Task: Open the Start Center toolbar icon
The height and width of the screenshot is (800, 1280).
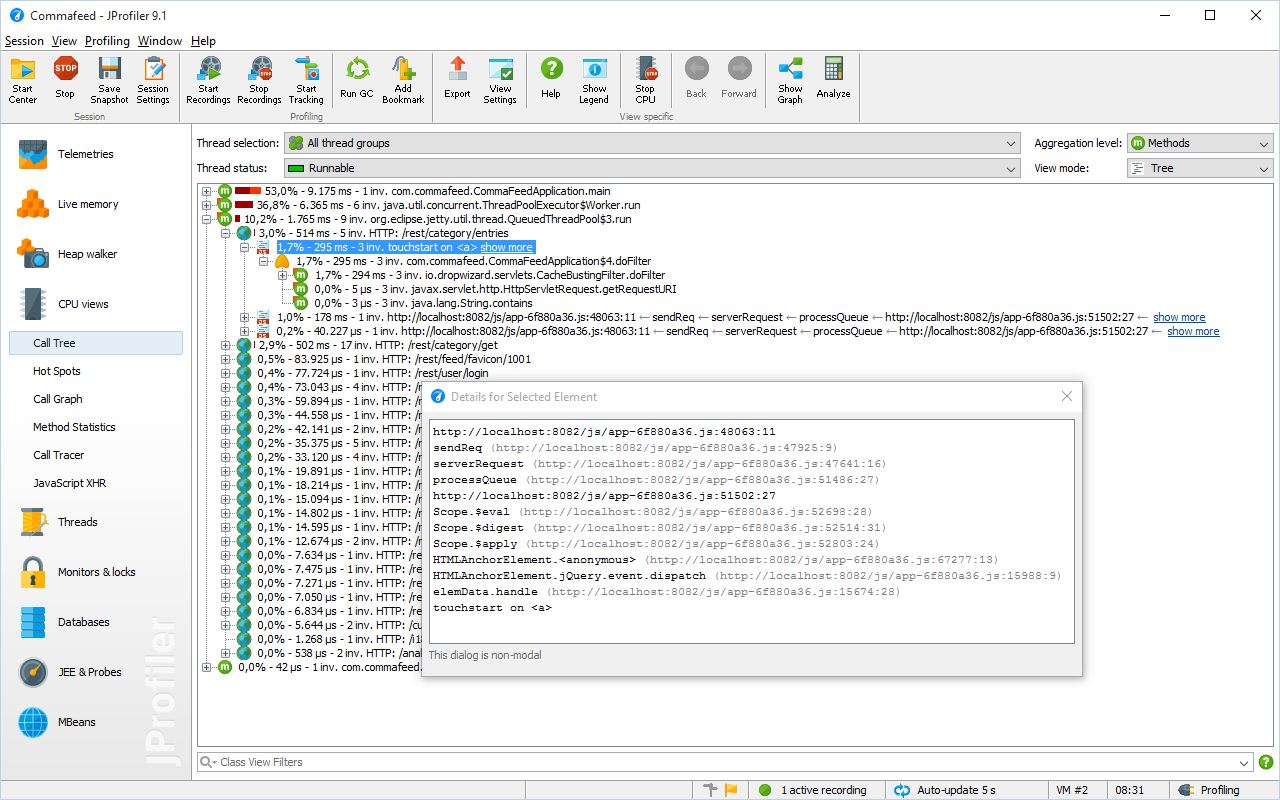Action: (x=22, y=80)
